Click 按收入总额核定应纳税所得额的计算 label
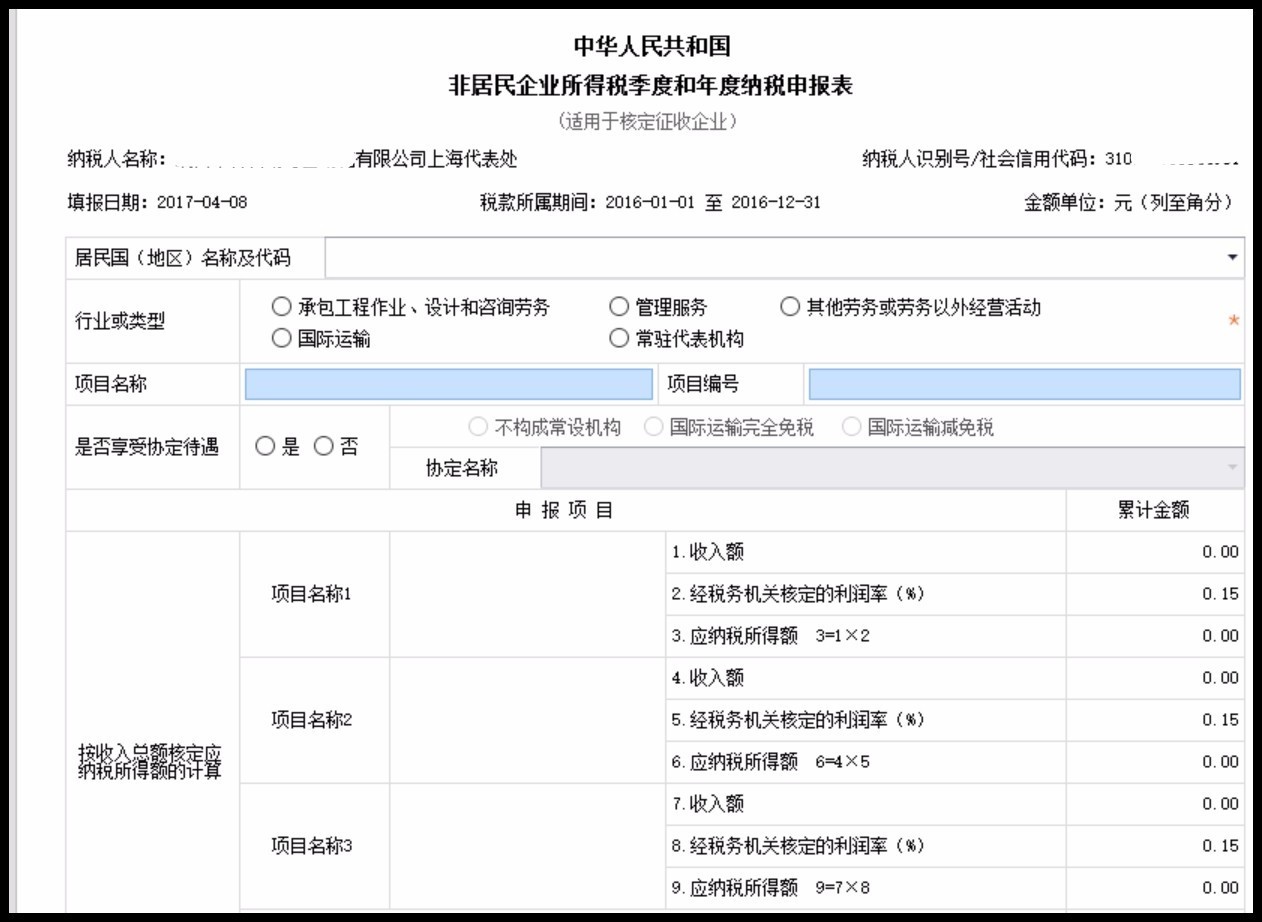Viewport: 1262px width, 922px height. (151, 762)
